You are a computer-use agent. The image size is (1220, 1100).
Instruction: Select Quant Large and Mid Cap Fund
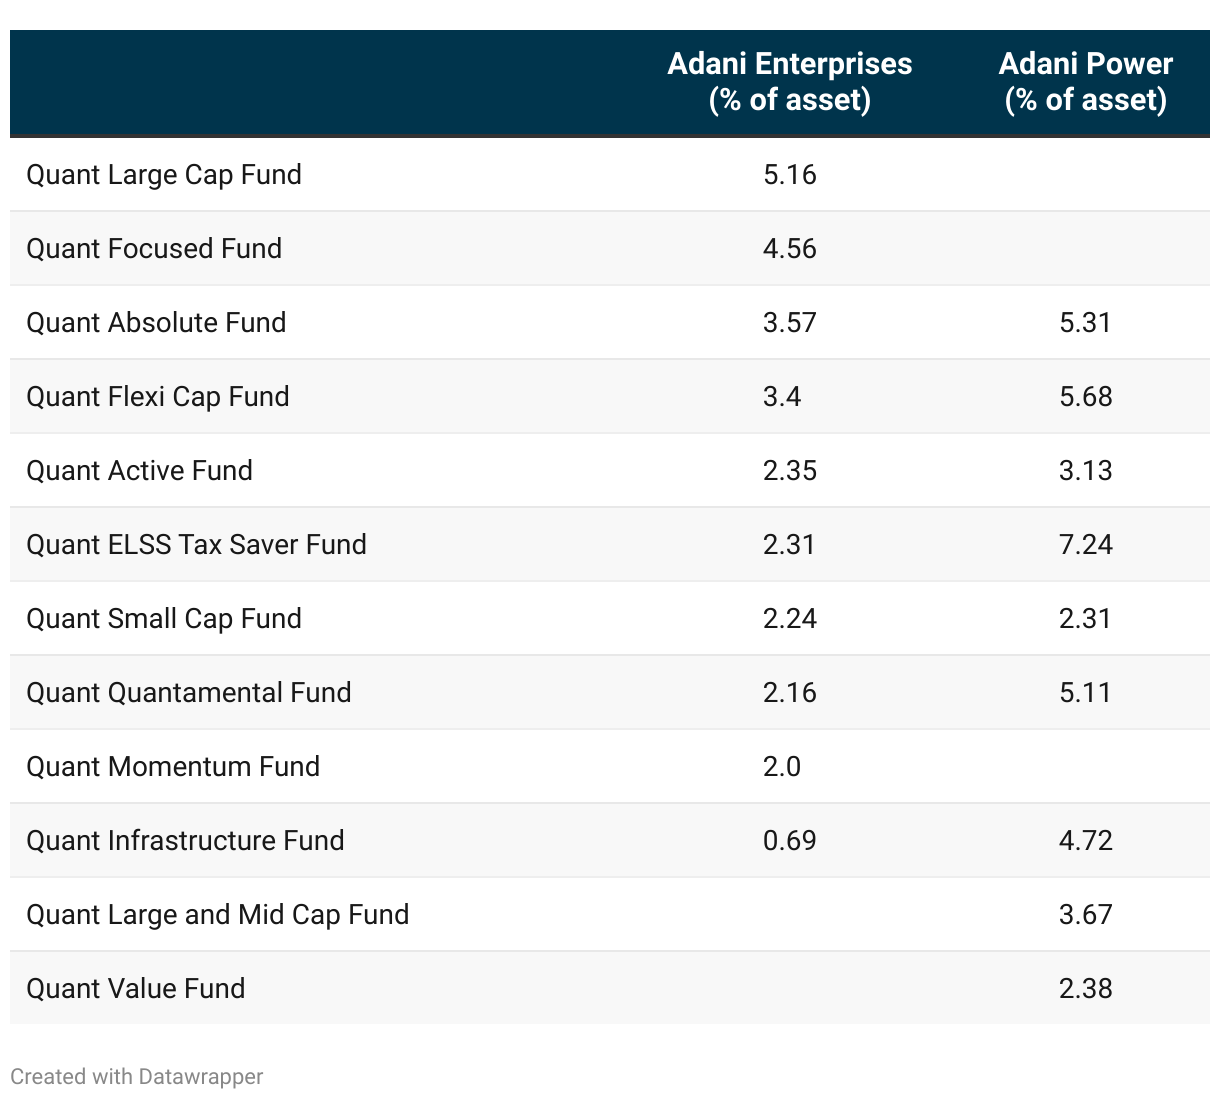[218, 915]
